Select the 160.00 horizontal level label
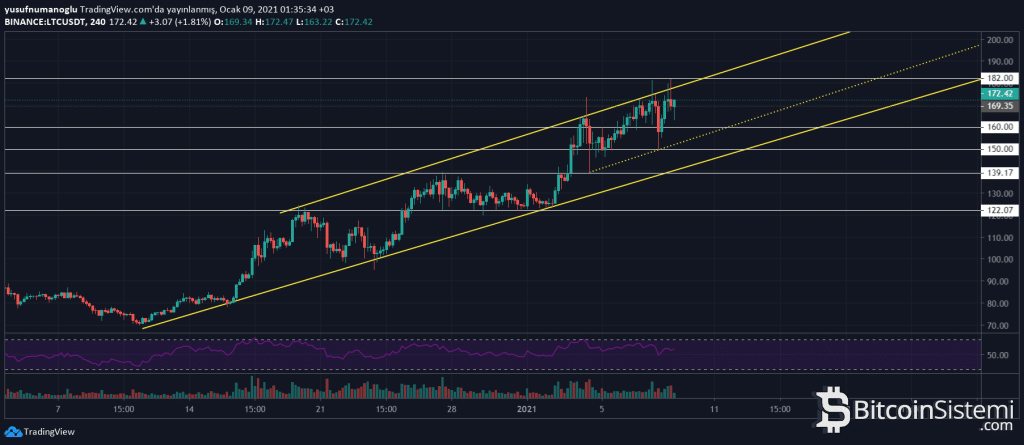Image resolution: width=1024 pixels, height=445 pixels. [1002, 127]
